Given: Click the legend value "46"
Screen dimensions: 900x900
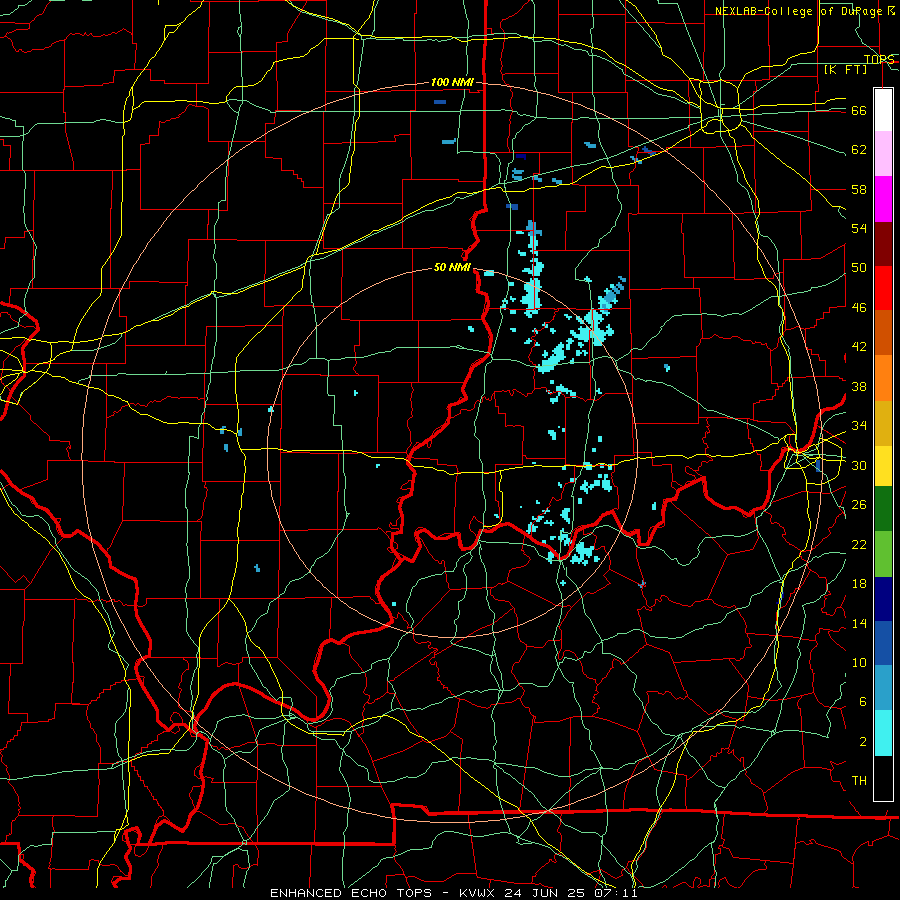Looking at the screenshot, I should 859,308.
